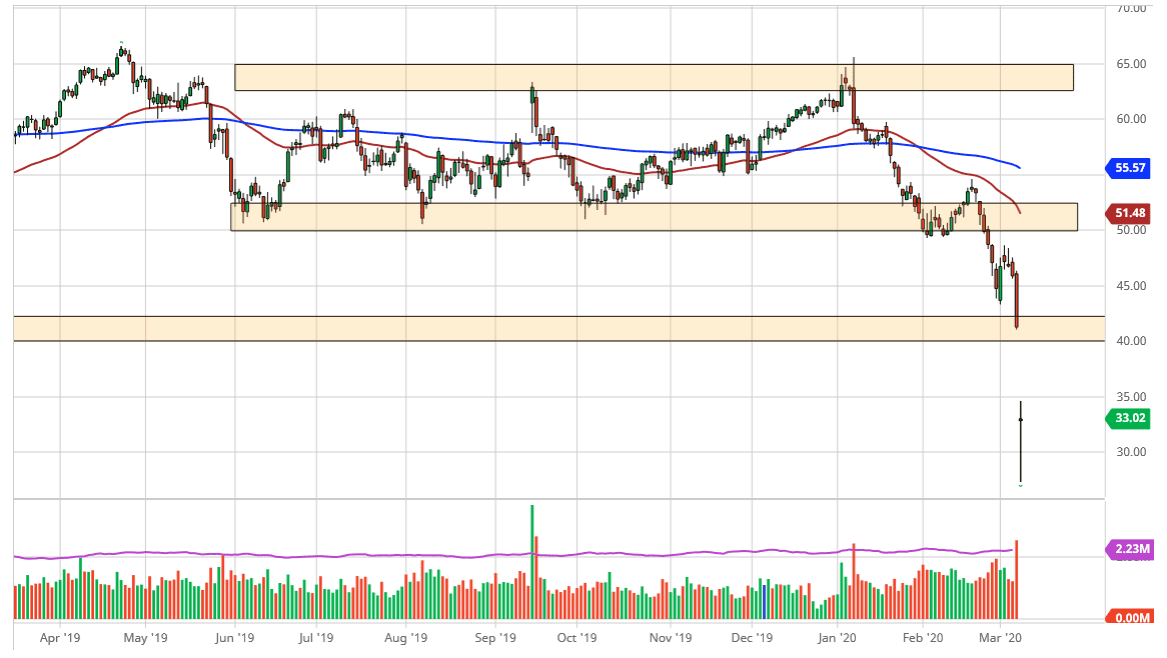
Task: Click the purple 2.23M volume average label
Action: coord(1131,549)
